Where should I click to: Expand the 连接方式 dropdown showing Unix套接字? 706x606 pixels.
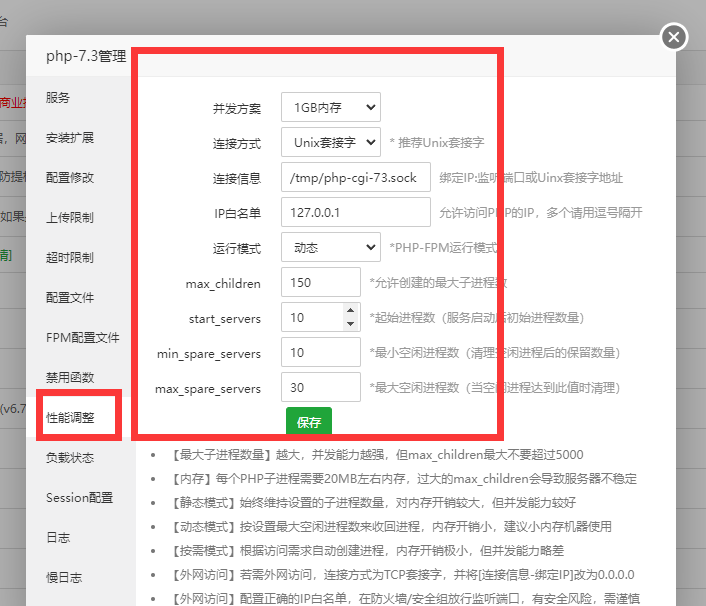coord(331,142)
